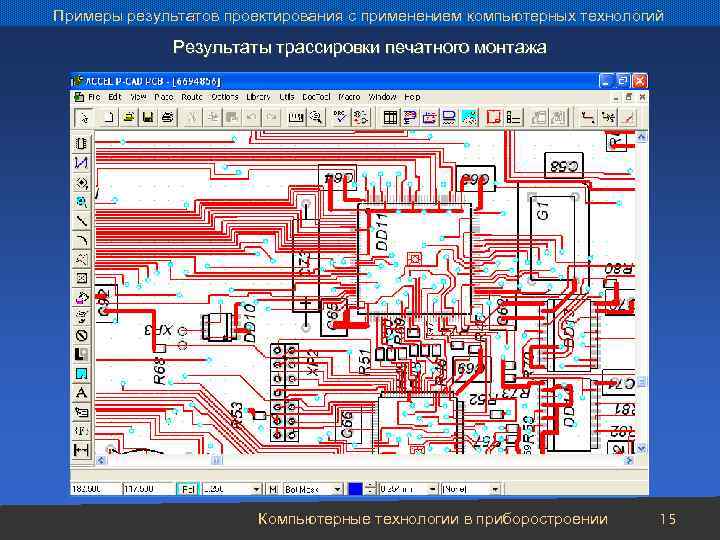Select the Place Pad tool

(81, 182)
